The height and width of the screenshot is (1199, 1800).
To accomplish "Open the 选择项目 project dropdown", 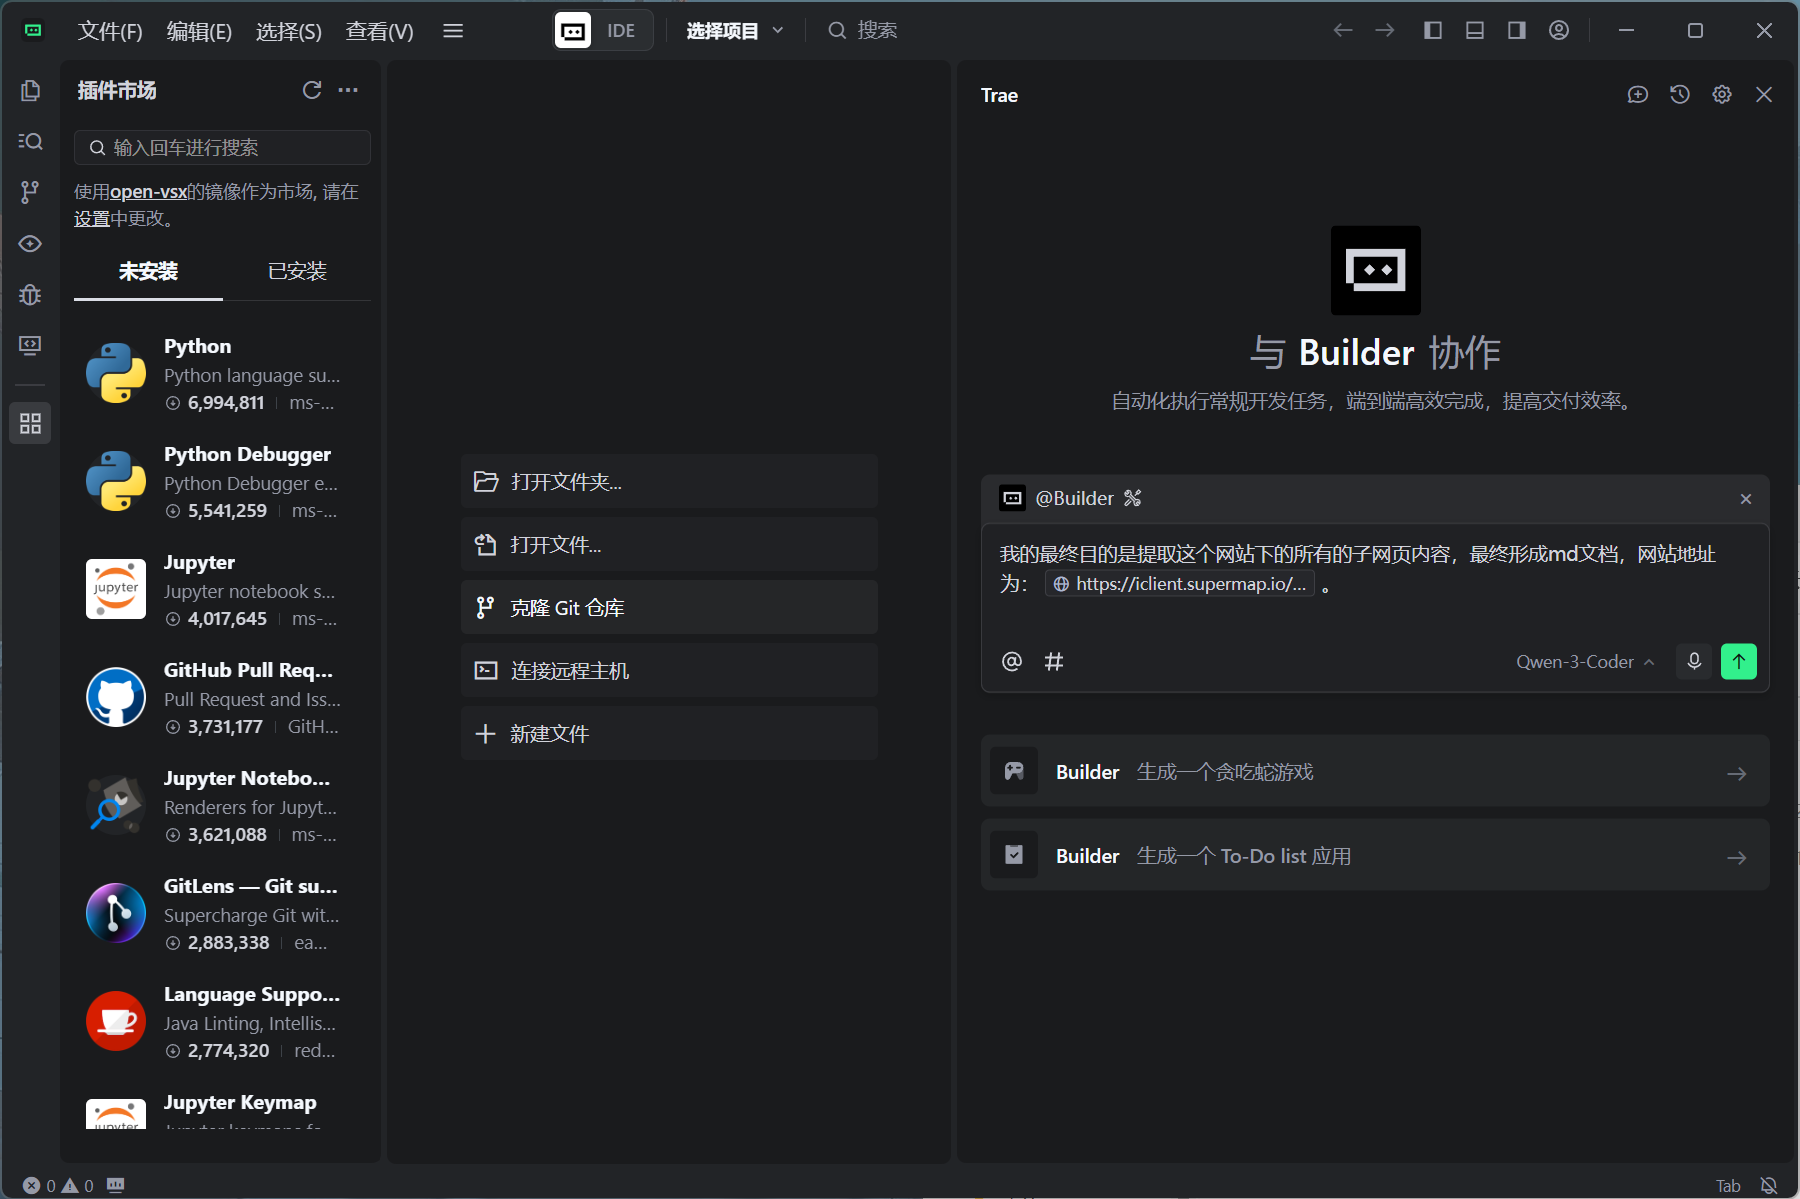I will pyautogui.click(x=735, y=31).
